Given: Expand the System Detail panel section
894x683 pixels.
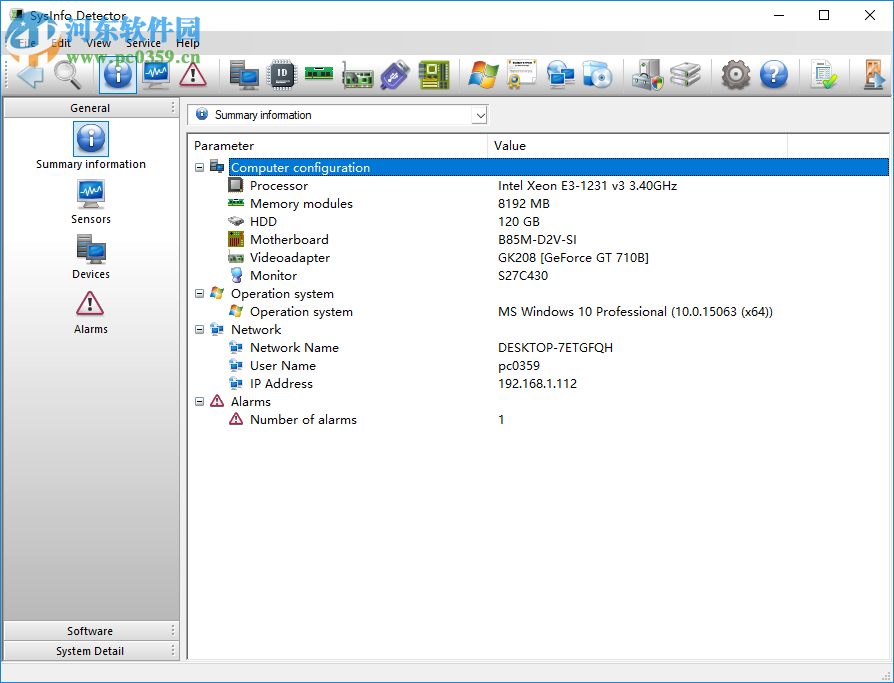Looking at the screenshot, I should click(90, 651).
